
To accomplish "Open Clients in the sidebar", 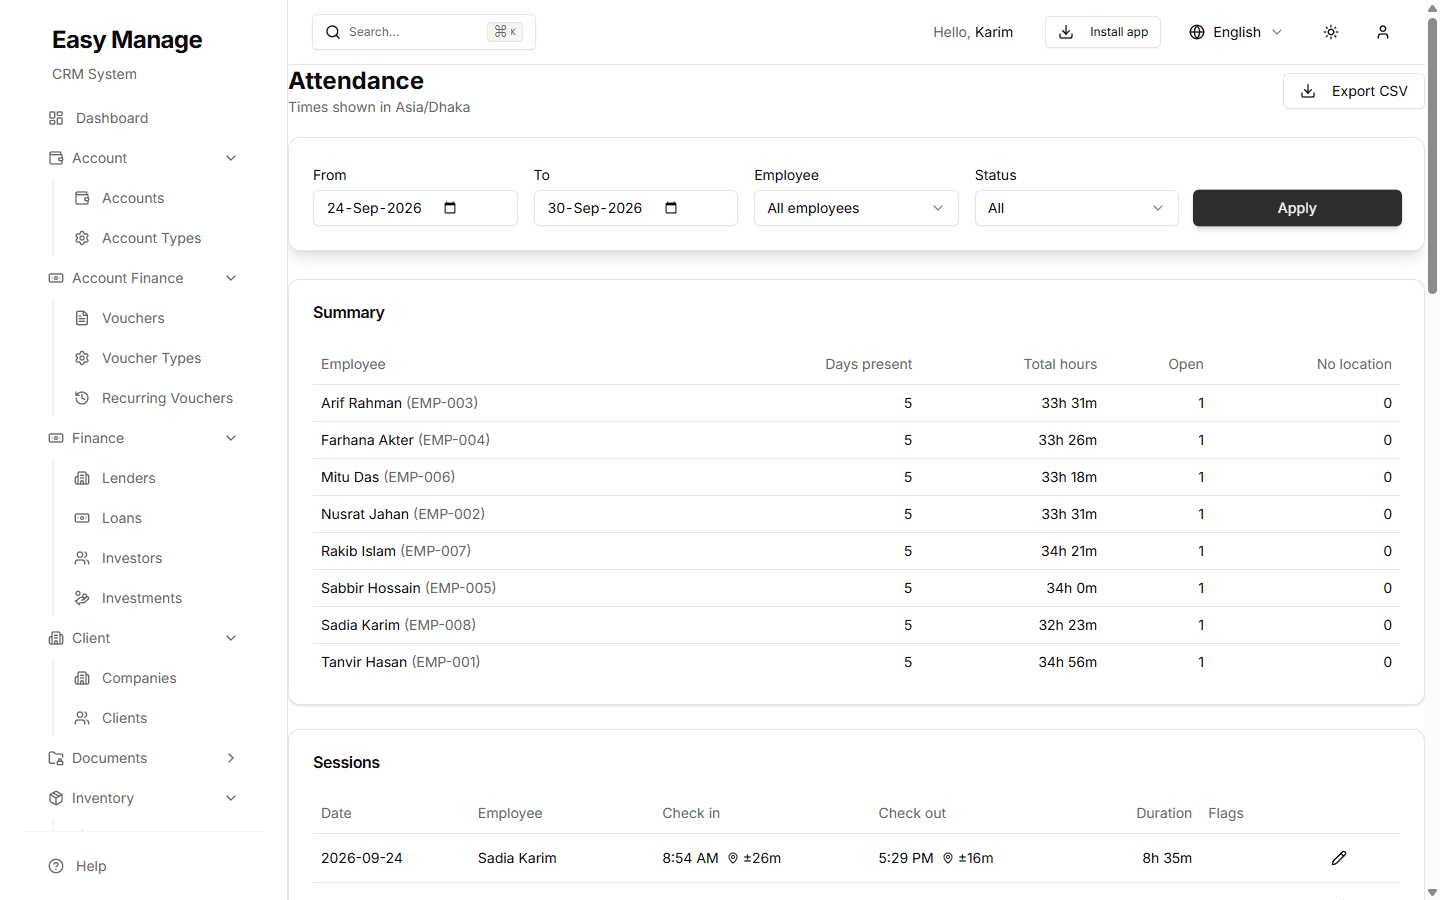I will (124, 718).
